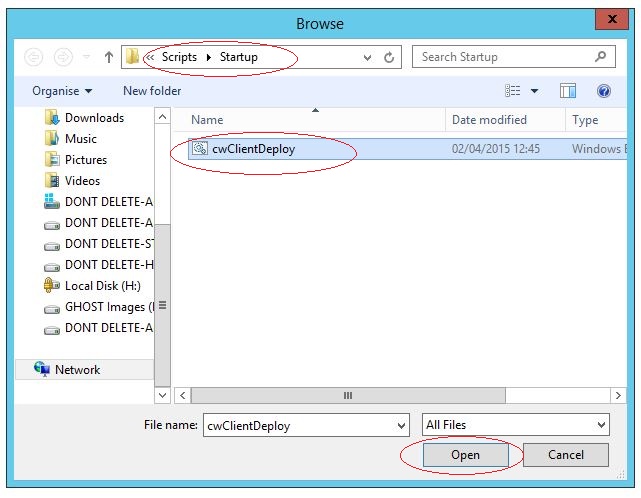Click the Downloads folder icon
Image resolution: width=641 pixels, height=498 pixels.
(x=52, y=118)
